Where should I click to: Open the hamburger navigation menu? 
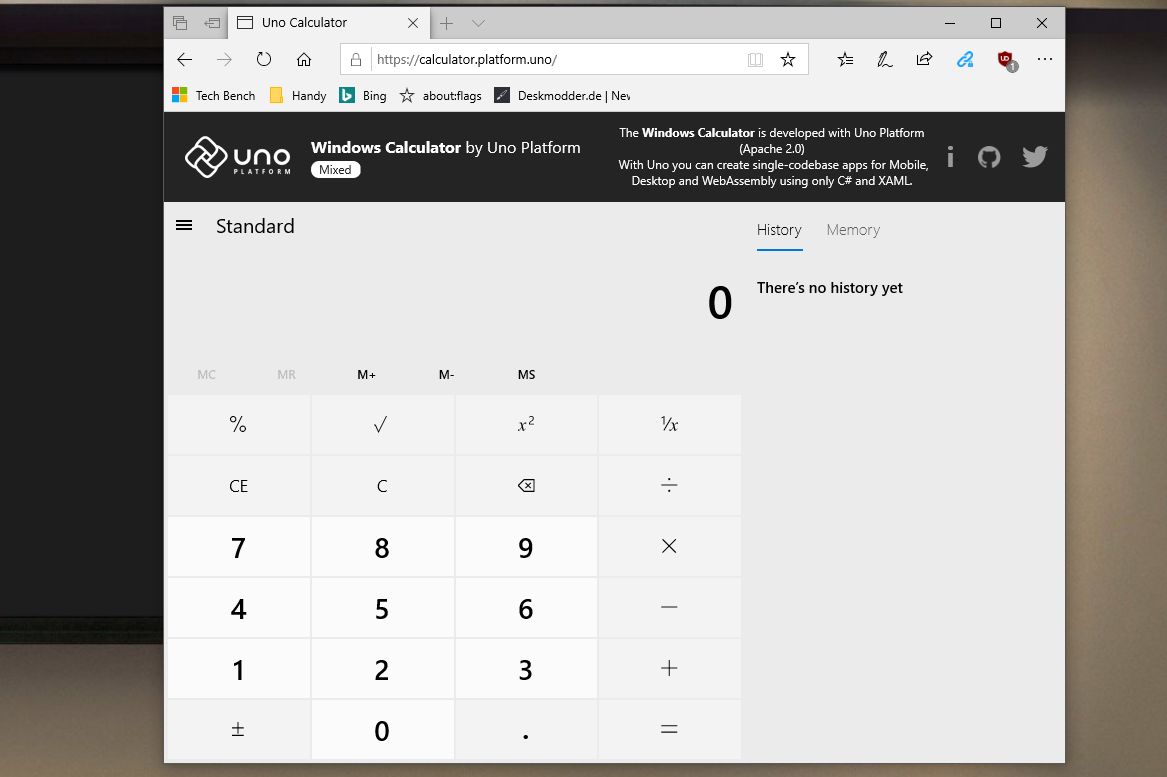click(x=184, y=226)
